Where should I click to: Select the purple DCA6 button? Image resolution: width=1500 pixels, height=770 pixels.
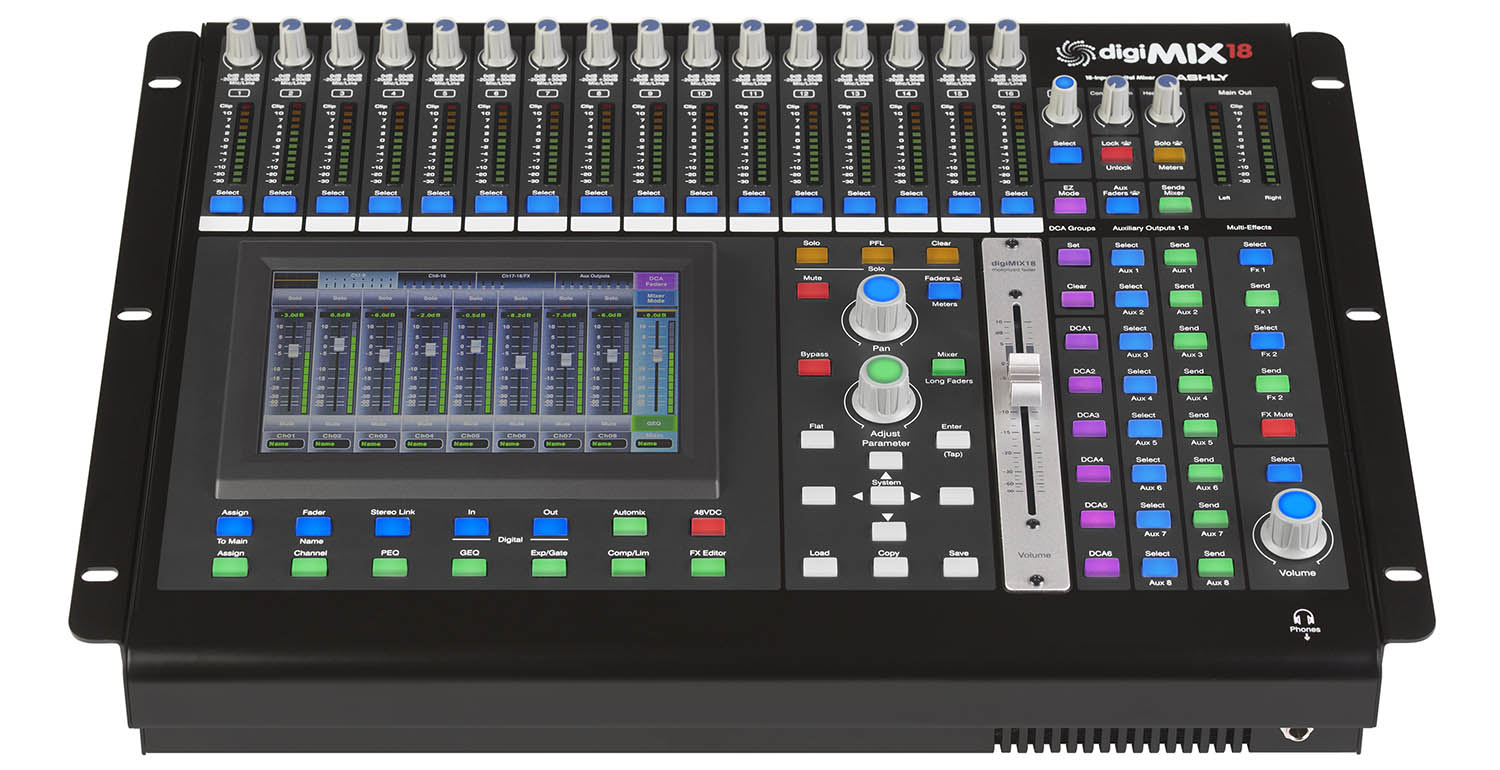tap(1101, 567)
